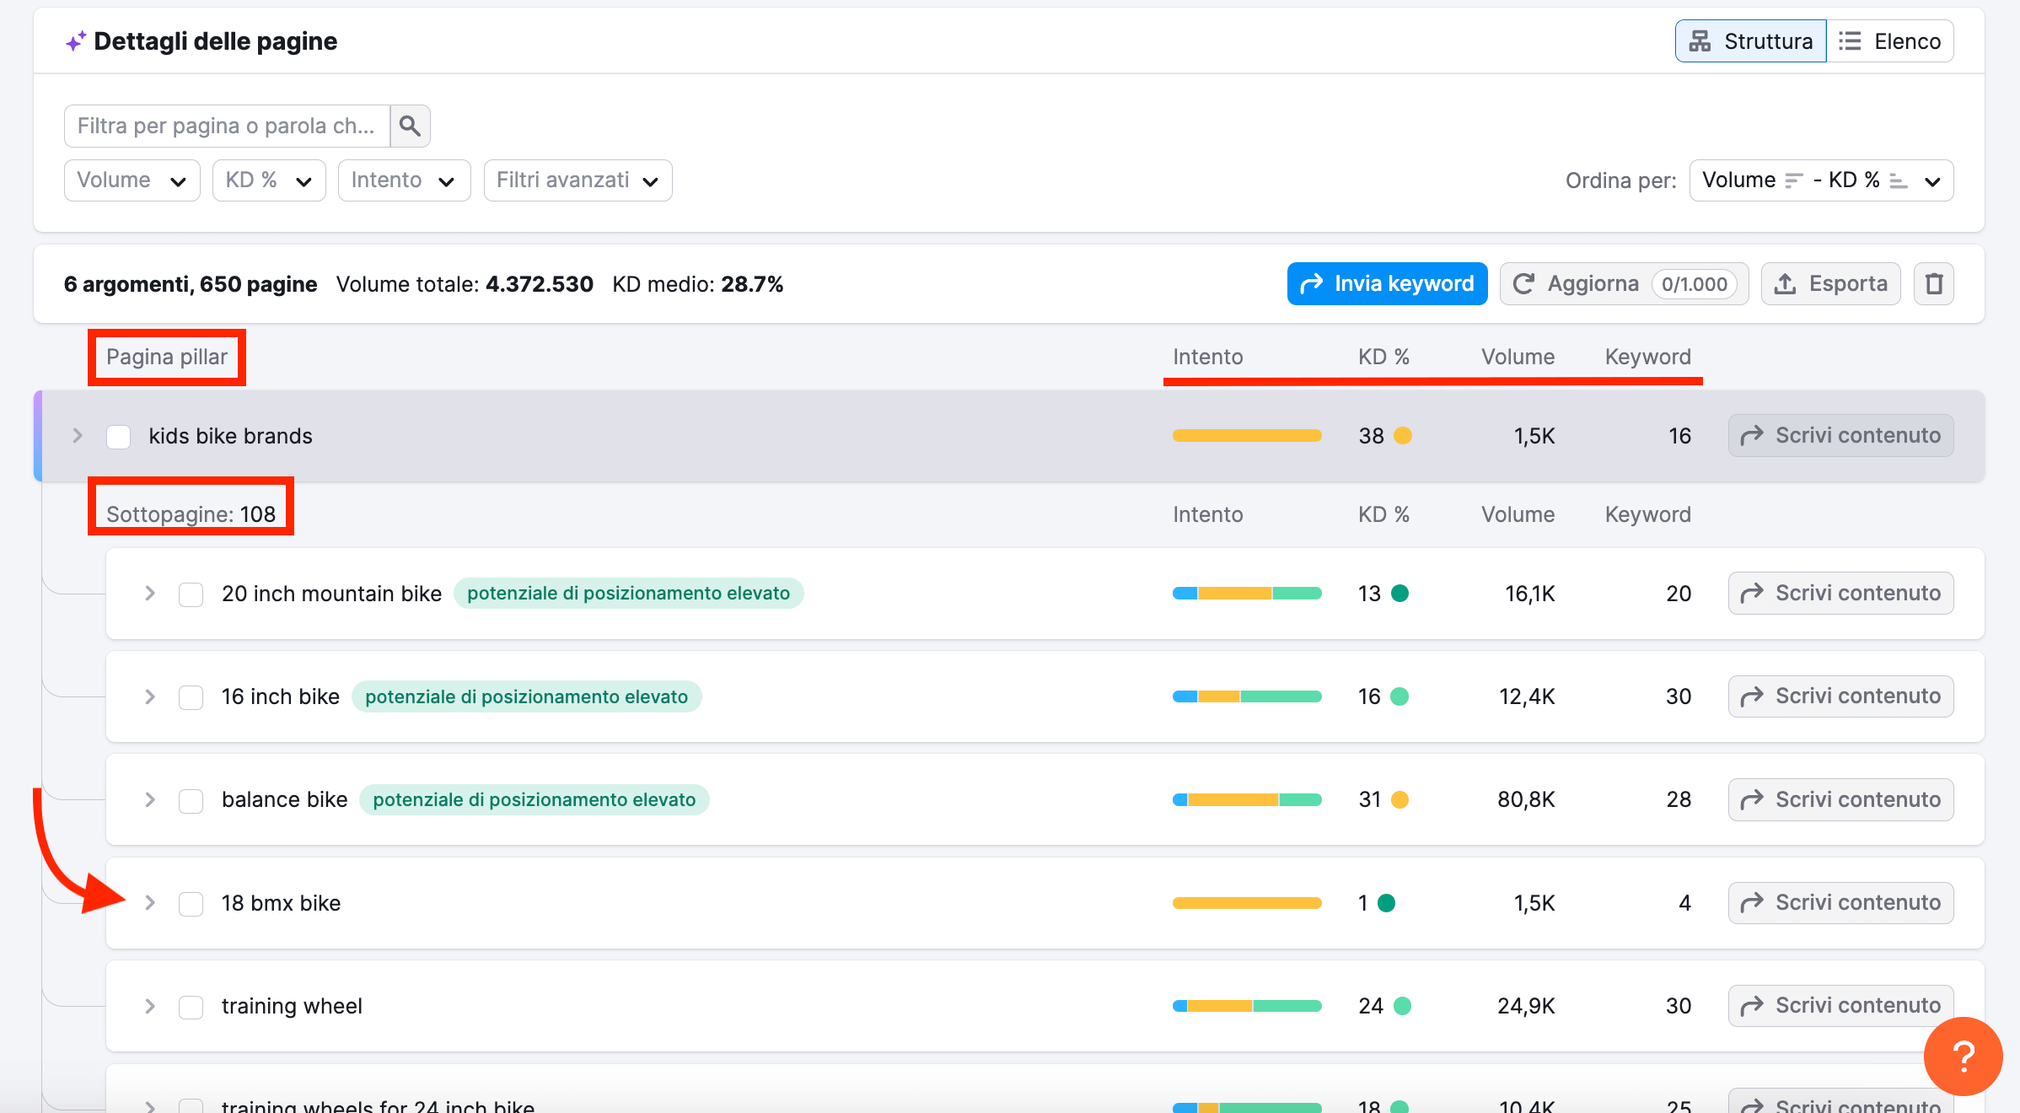The height and width of the screenshot is (1113, 2020).
Task: Check the 16 inch bike checkbox
Action: [x=191, y=698]
